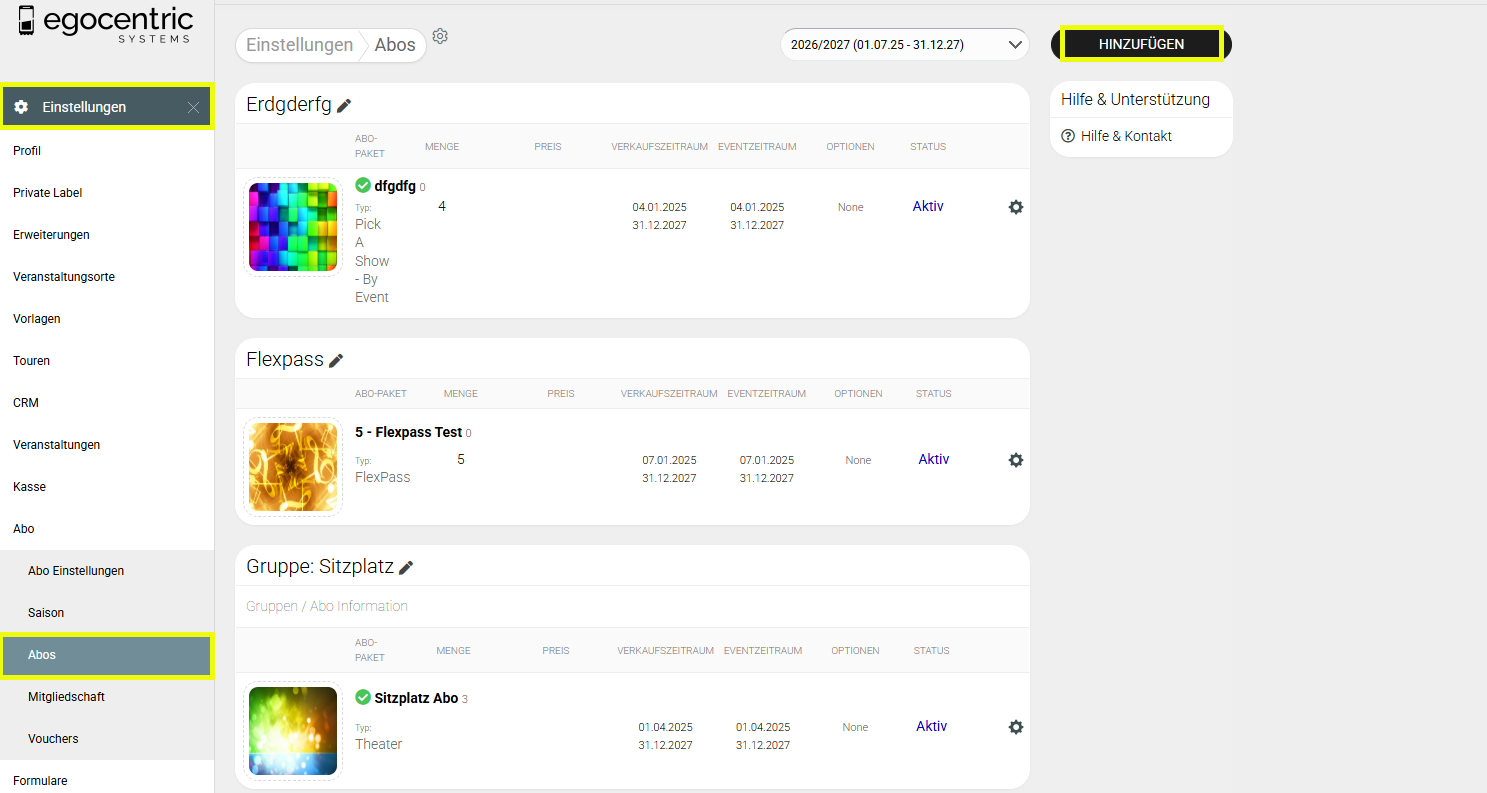Open settings gear for Sitzplatz Abo
The width and height of the screenshot is (1487, 793).
(x=1016, y=727)
